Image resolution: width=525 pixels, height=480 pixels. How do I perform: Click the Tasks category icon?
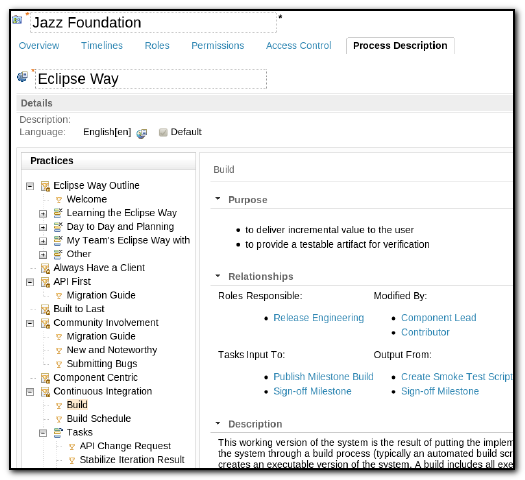[58, 432]
